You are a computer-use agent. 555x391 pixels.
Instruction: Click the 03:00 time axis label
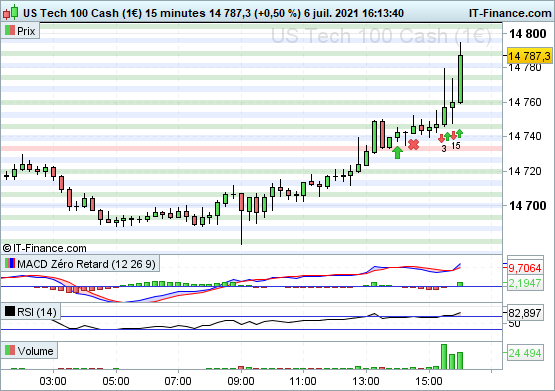(x=53, y=381)
